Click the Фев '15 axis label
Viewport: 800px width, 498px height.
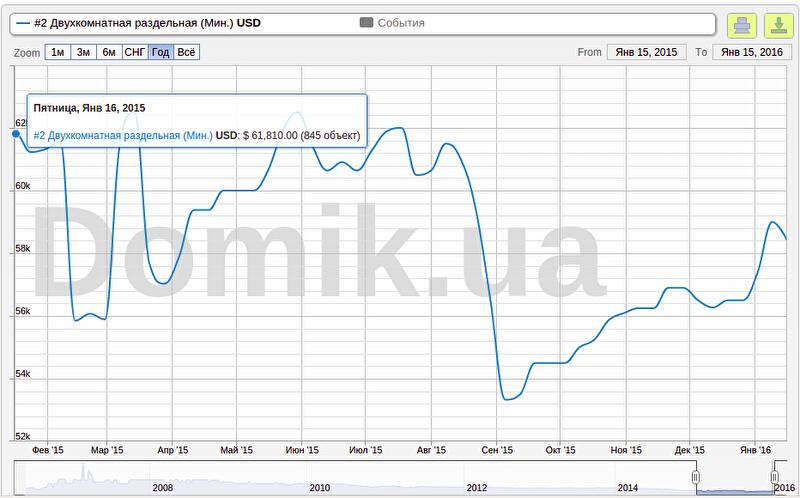pyautogui.click(x=48, y=450)
